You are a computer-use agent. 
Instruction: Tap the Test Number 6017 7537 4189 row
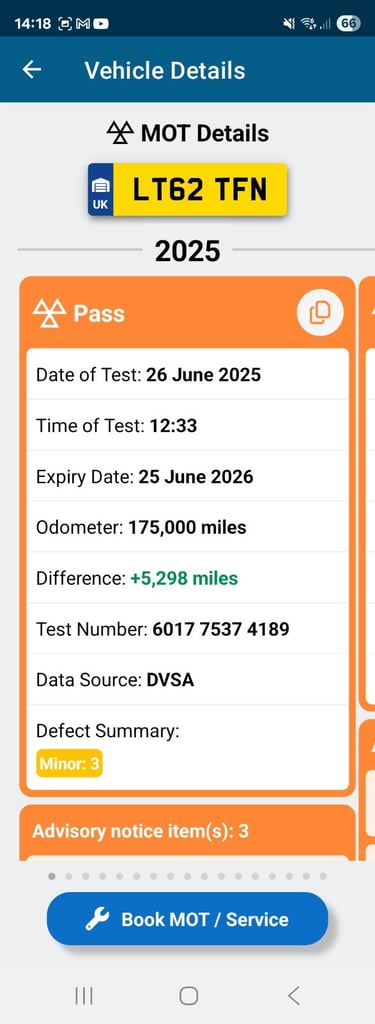tap(187, 629)
